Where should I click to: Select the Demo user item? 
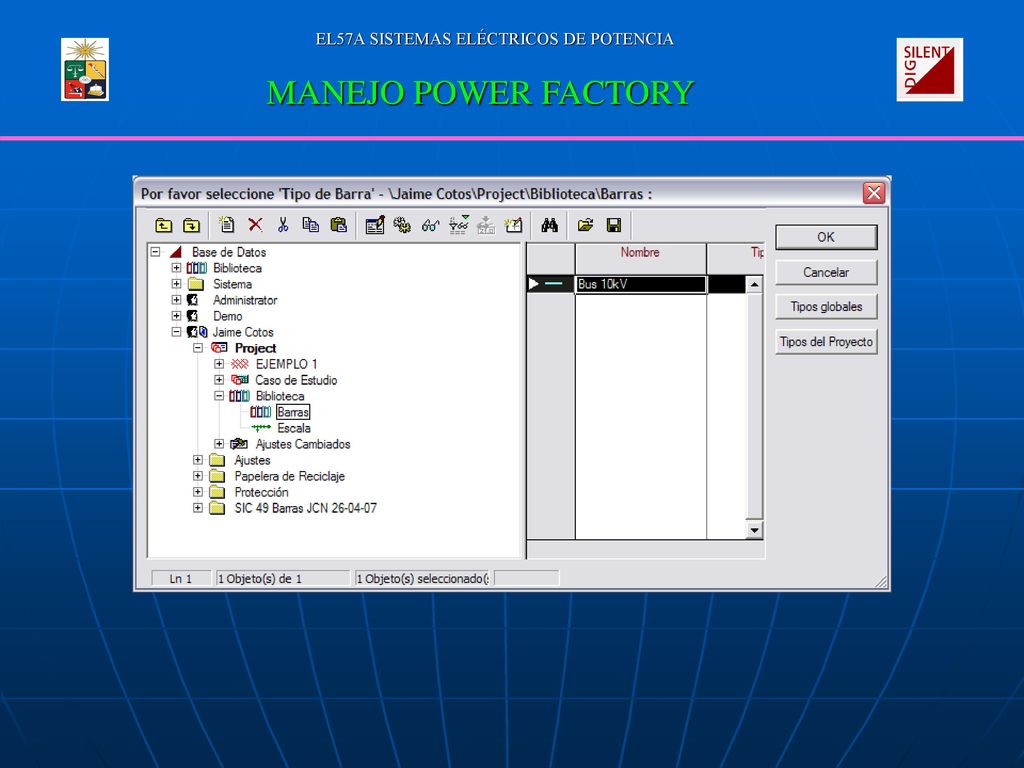227,316
